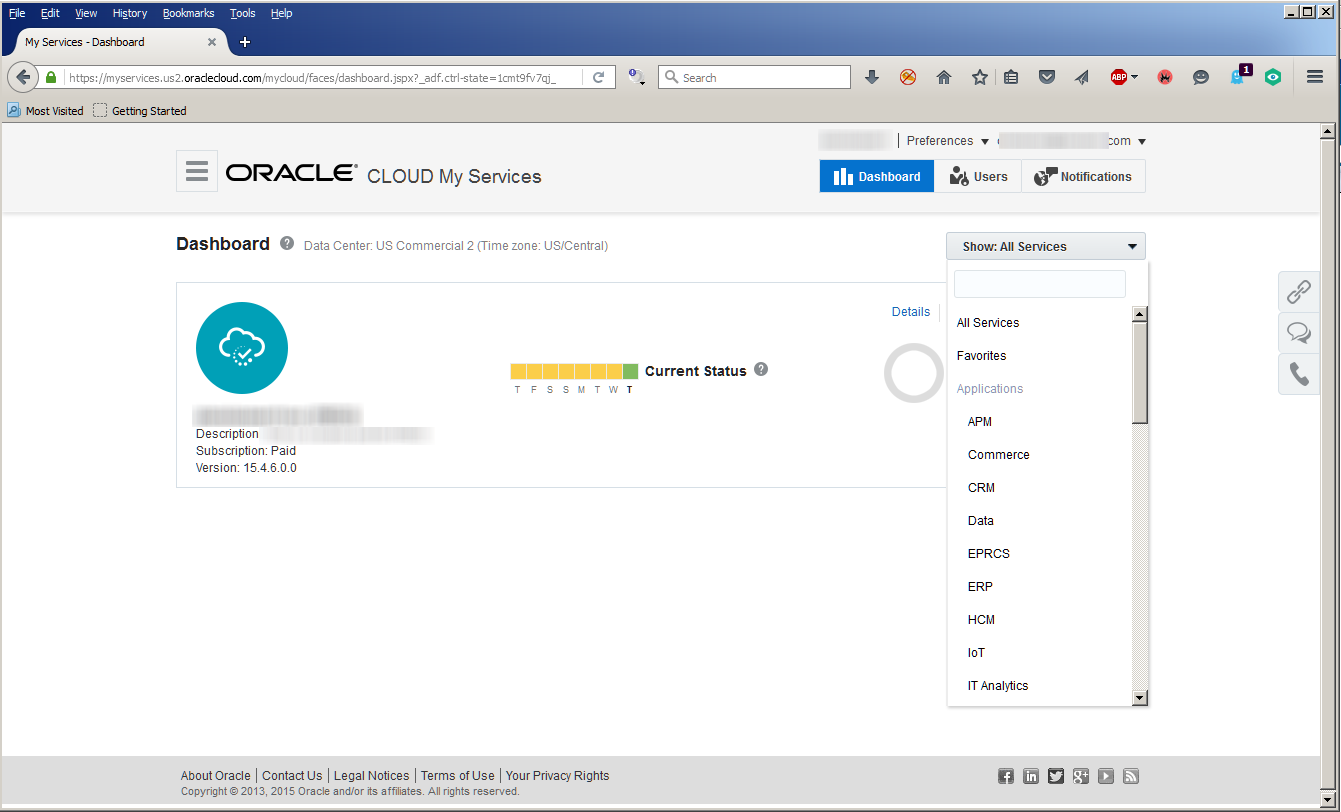
Task: Bookmark this page with the star icon
Action: (980, 77)
